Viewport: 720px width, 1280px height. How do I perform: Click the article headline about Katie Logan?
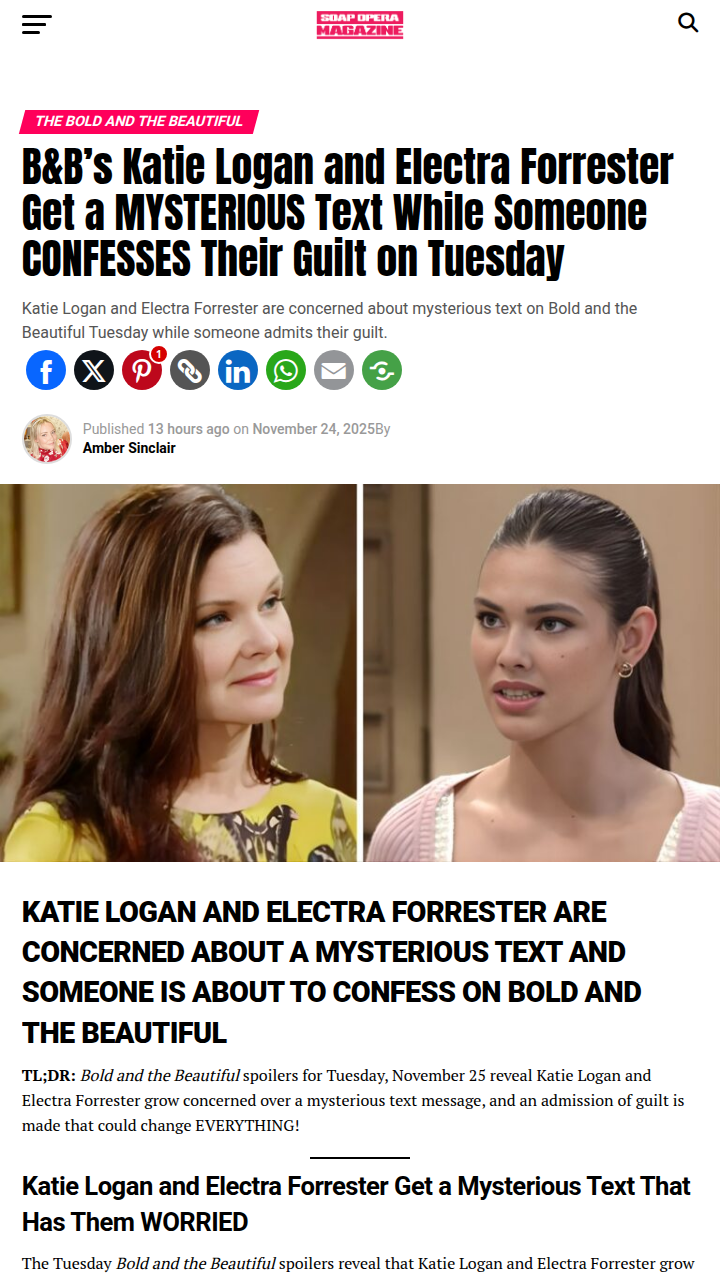[x=348, y=213]
